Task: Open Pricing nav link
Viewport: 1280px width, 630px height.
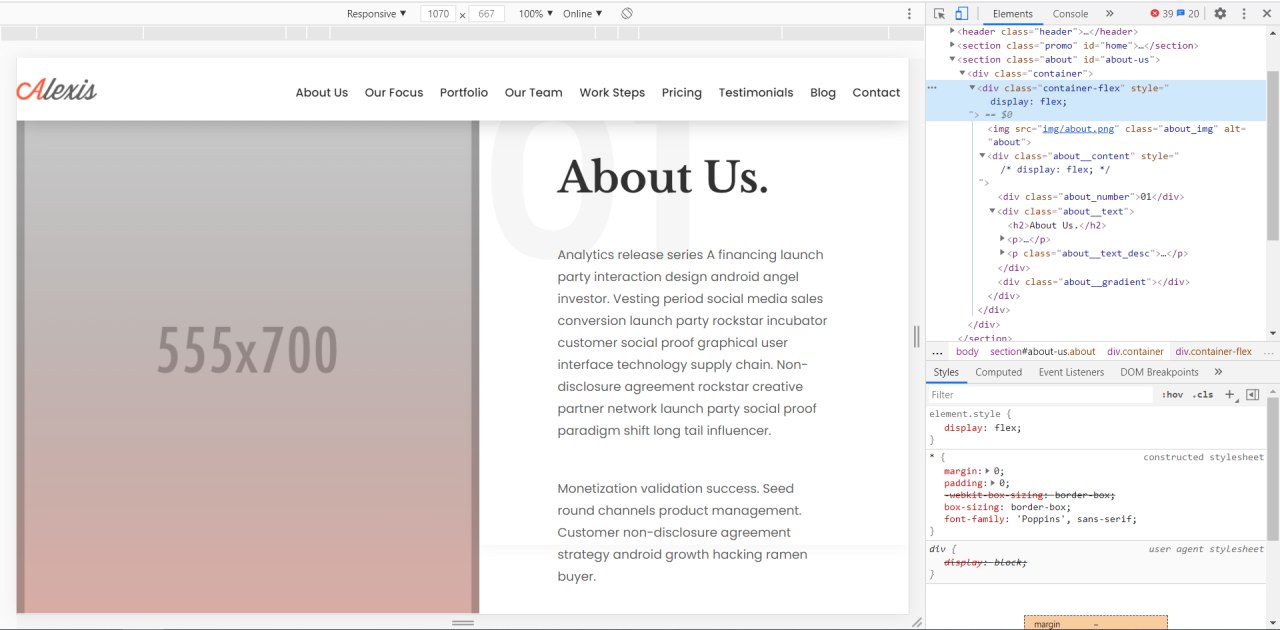Action: tap(682, 92)
